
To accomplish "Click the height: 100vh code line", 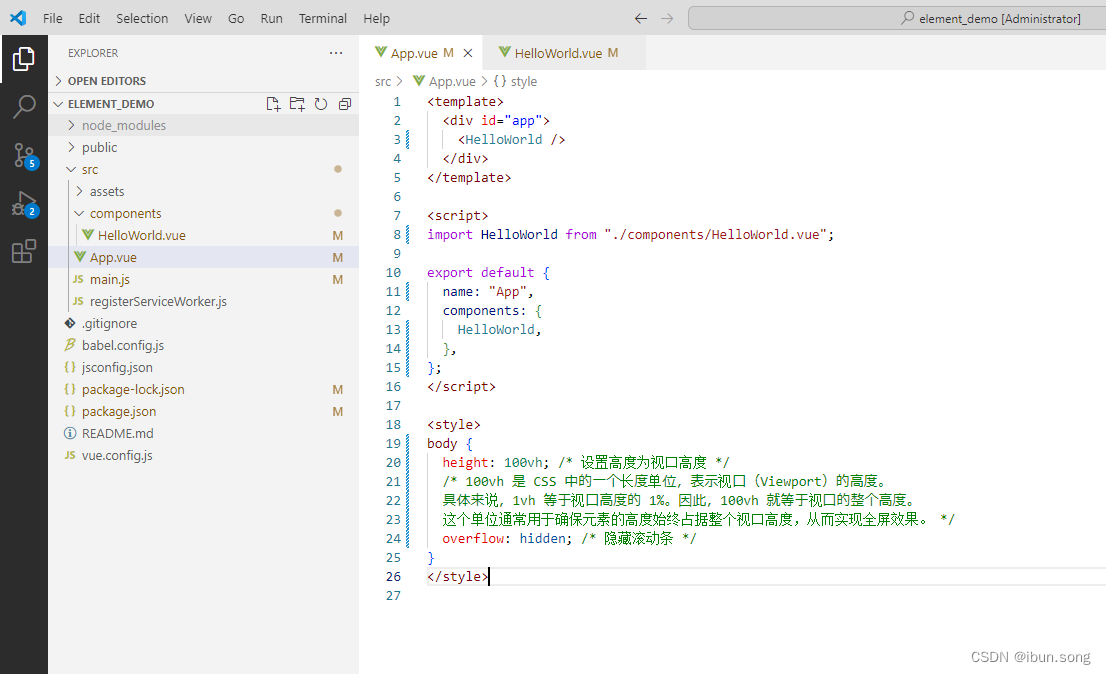I will pos(585,462).
